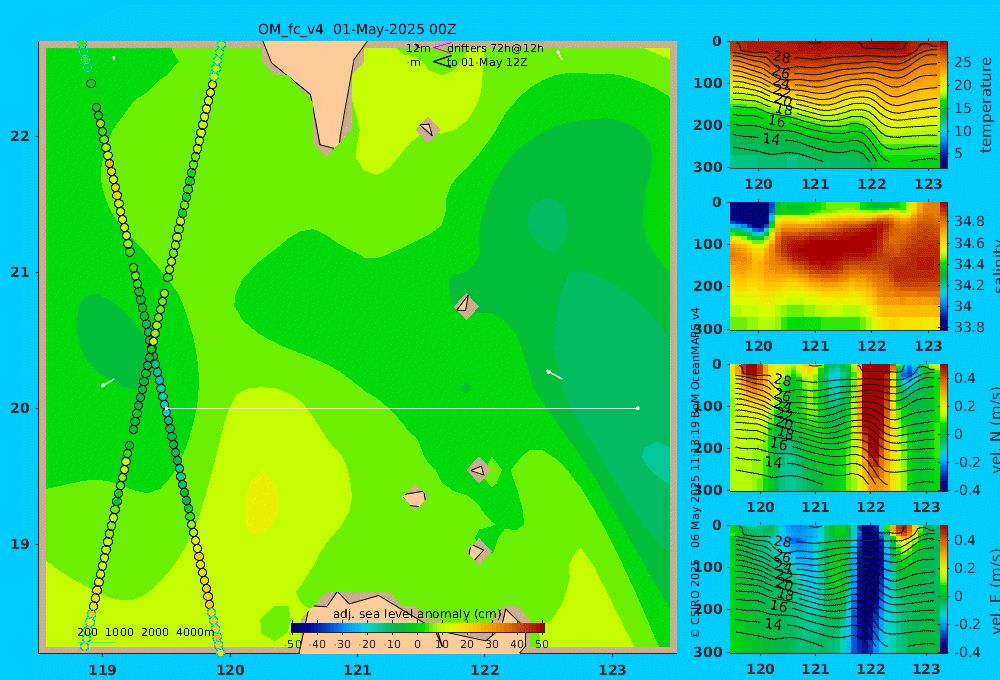
Task: Click the white drifter marker at the map's top-right
Action: [559, 55]
